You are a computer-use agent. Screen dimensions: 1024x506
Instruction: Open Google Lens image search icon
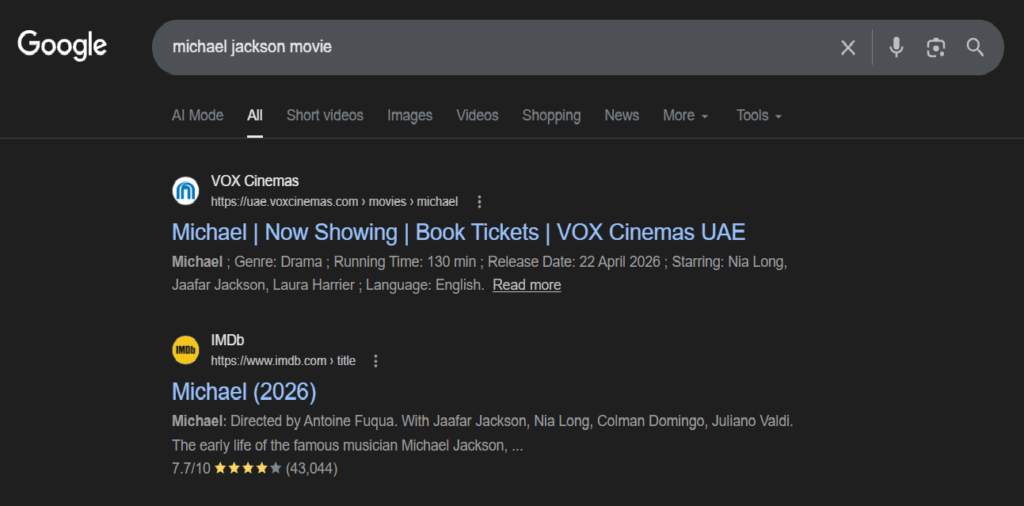[936, 48]
